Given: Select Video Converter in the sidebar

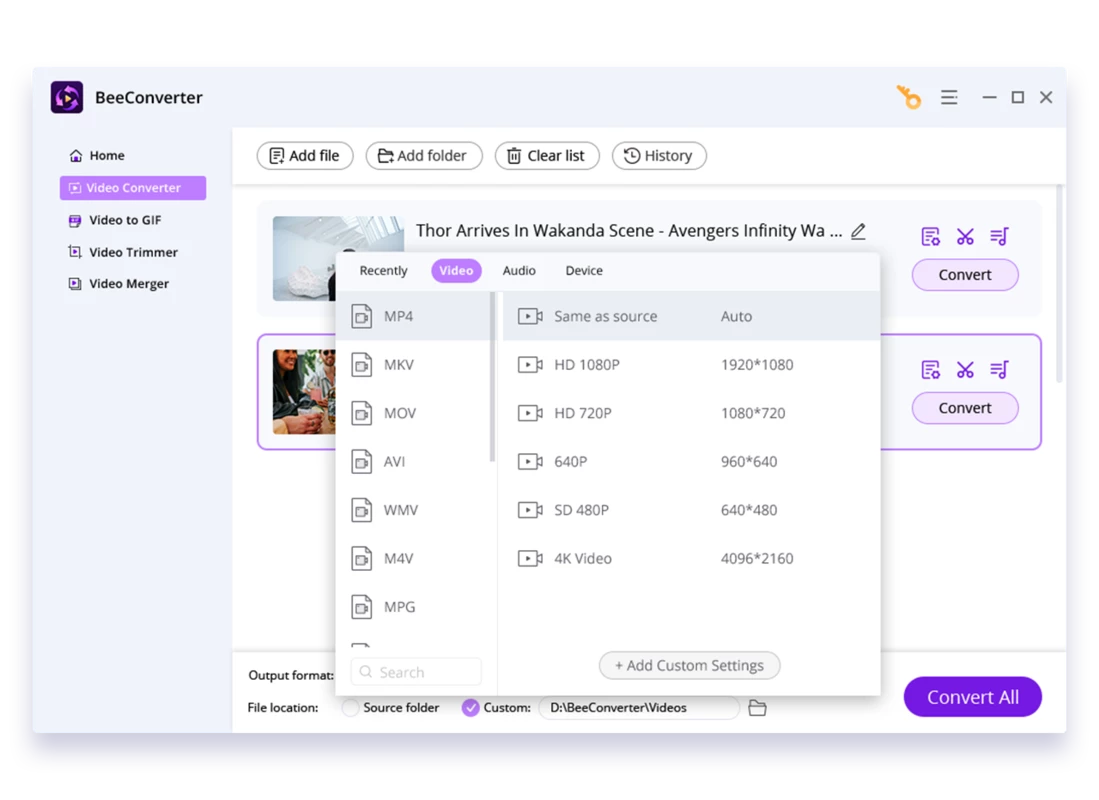Looking at the screenshot, I should [x=133, y=188].
